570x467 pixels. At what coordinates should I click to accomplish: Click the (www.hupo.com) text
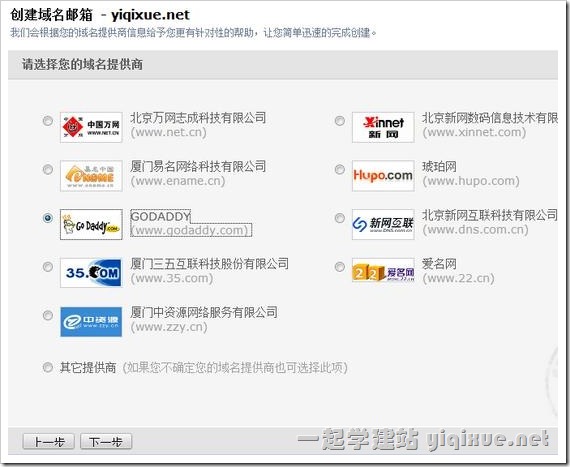pyautogui.click(x=471, y=181)
